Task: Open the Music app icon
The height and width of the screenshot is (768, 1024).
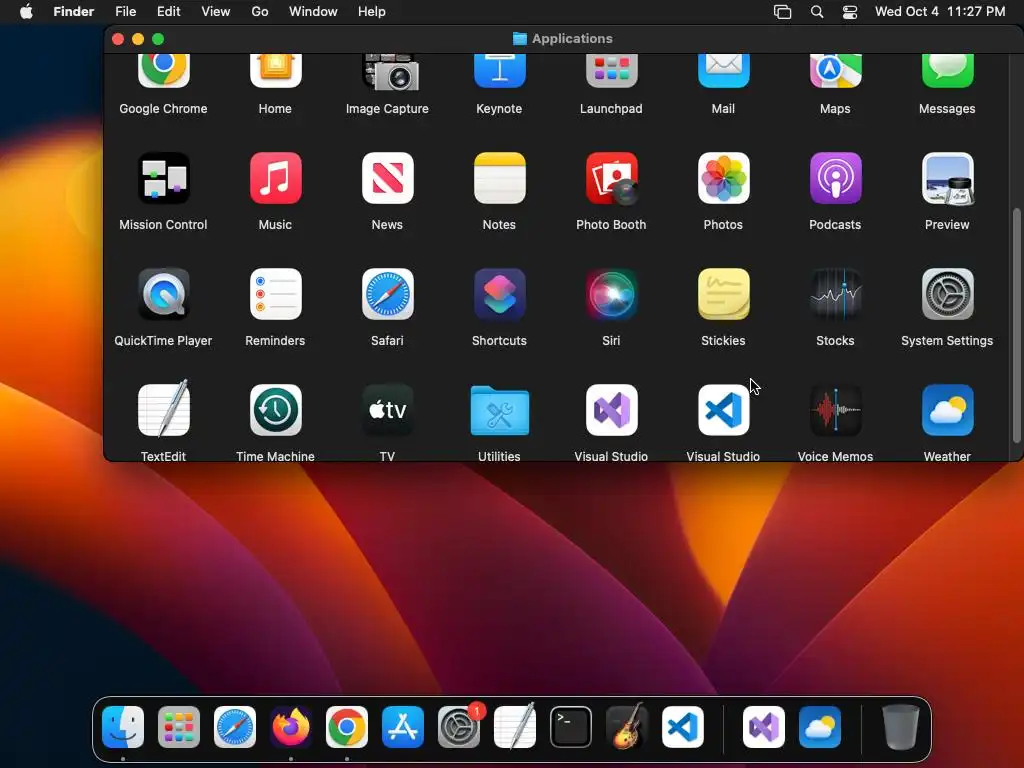Action: pos(276,178)
